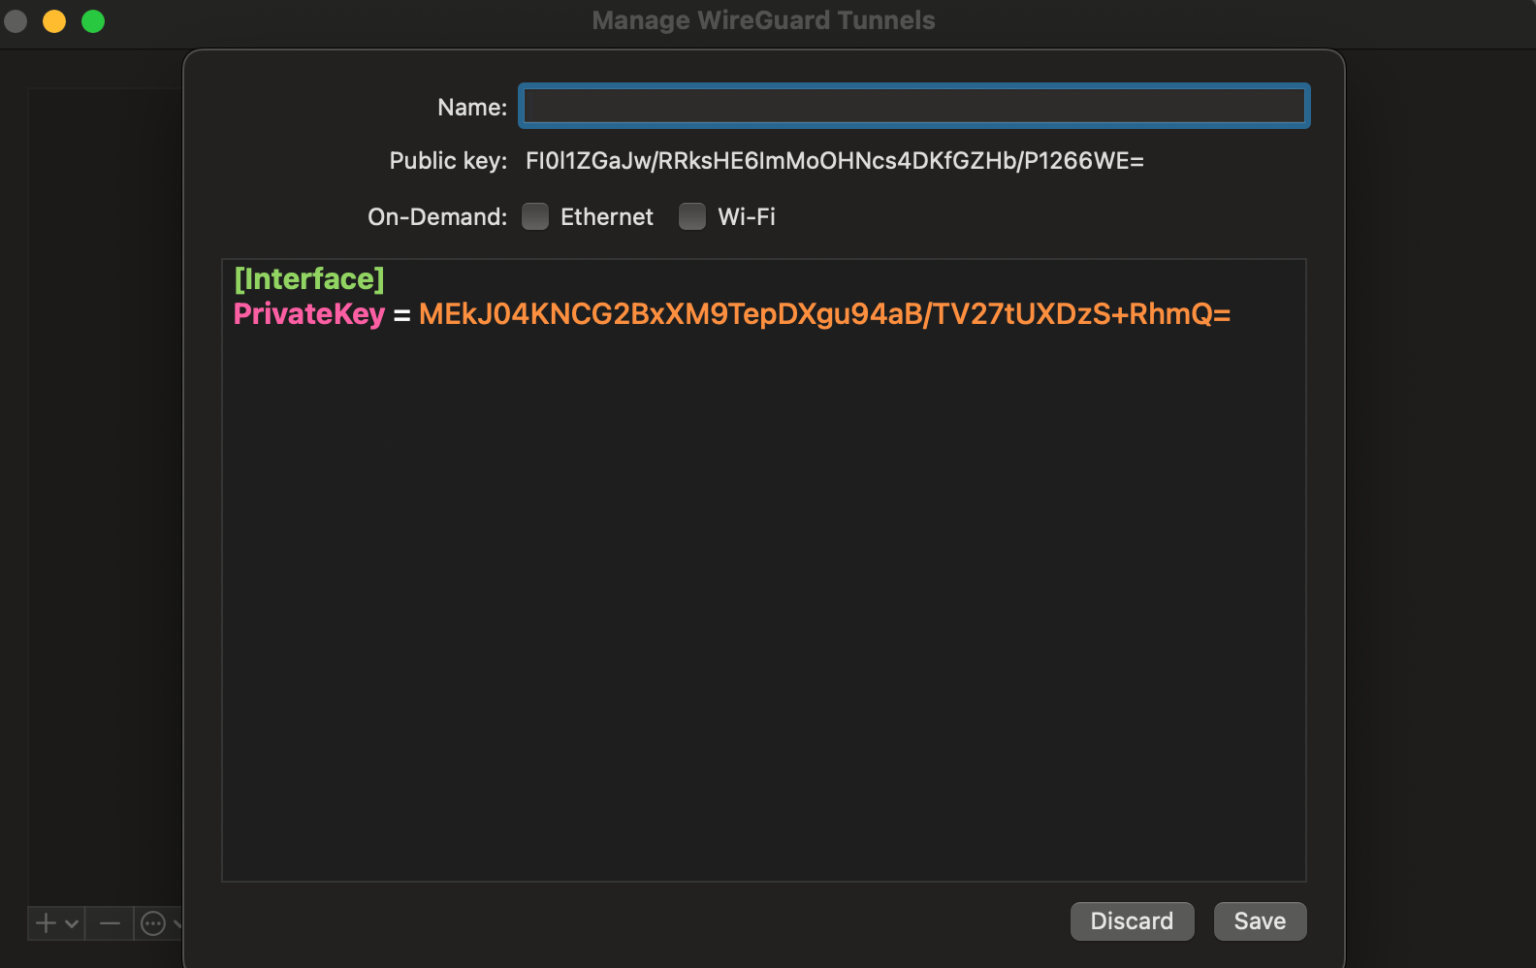The height and width of the screenshot is (968, 1536).
Task: Discard the tunnel changes
Action: 1131,921
